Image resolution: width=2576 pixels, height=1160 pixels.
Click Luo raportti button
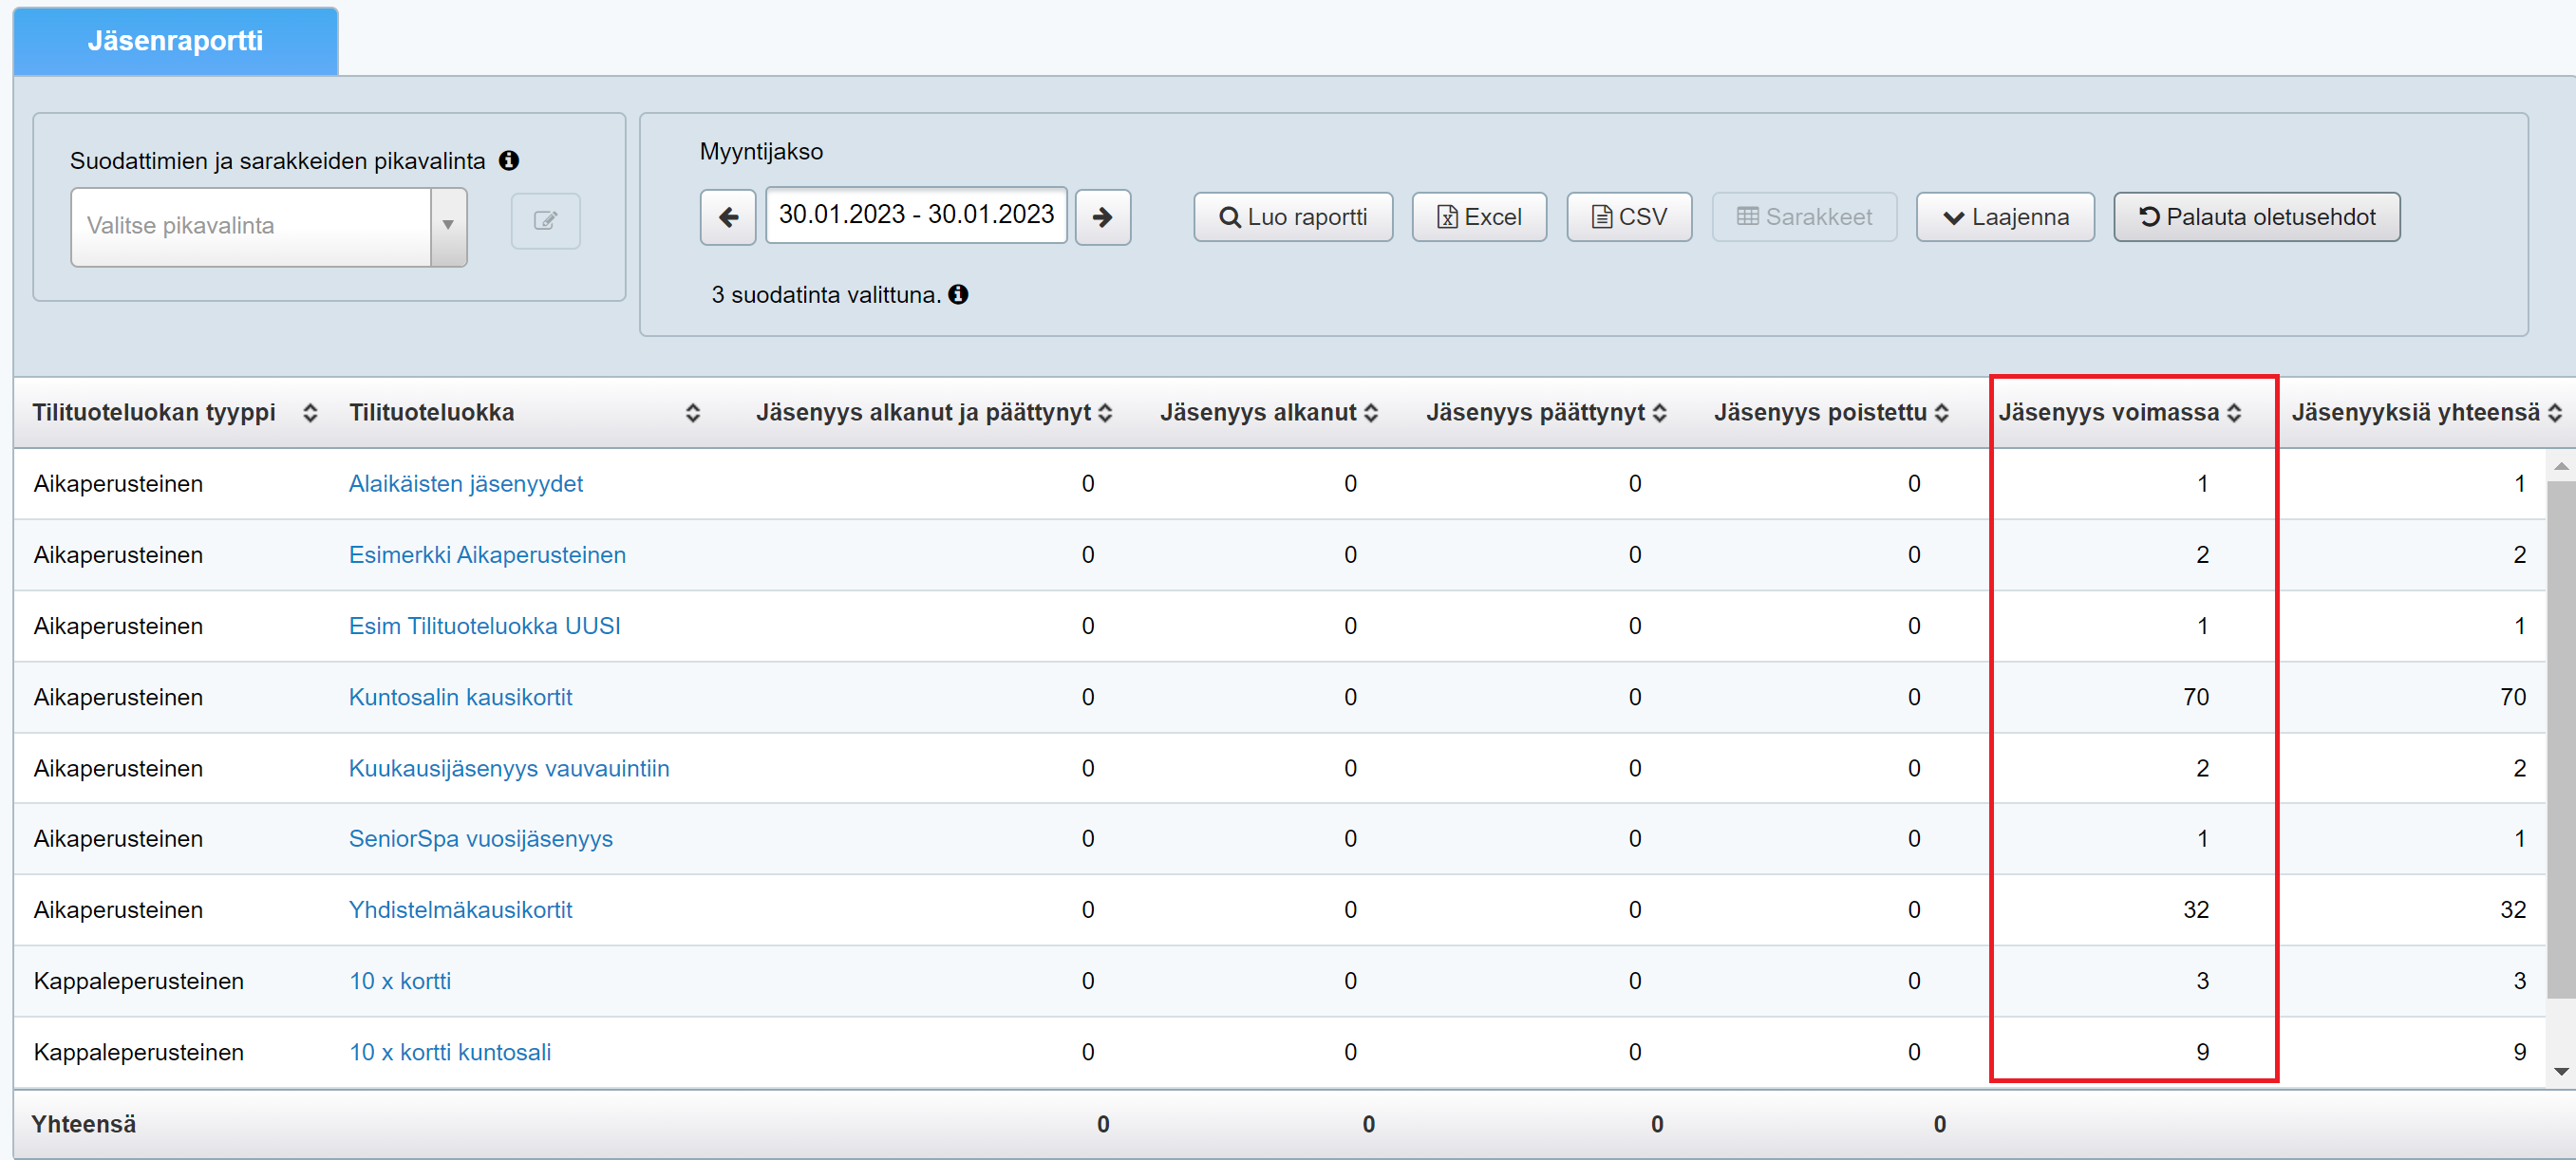[1292, 217]
